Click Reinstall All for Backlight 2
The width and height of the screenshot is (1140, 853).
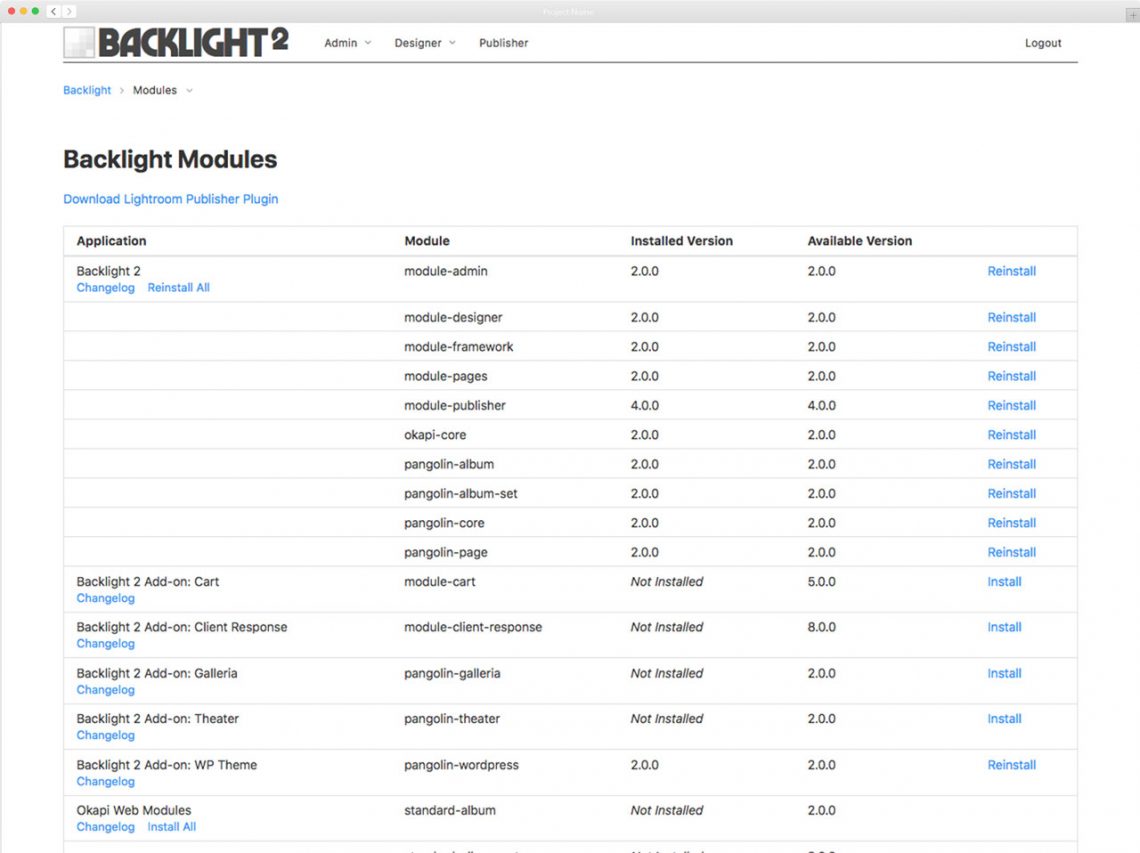point(179,288)
